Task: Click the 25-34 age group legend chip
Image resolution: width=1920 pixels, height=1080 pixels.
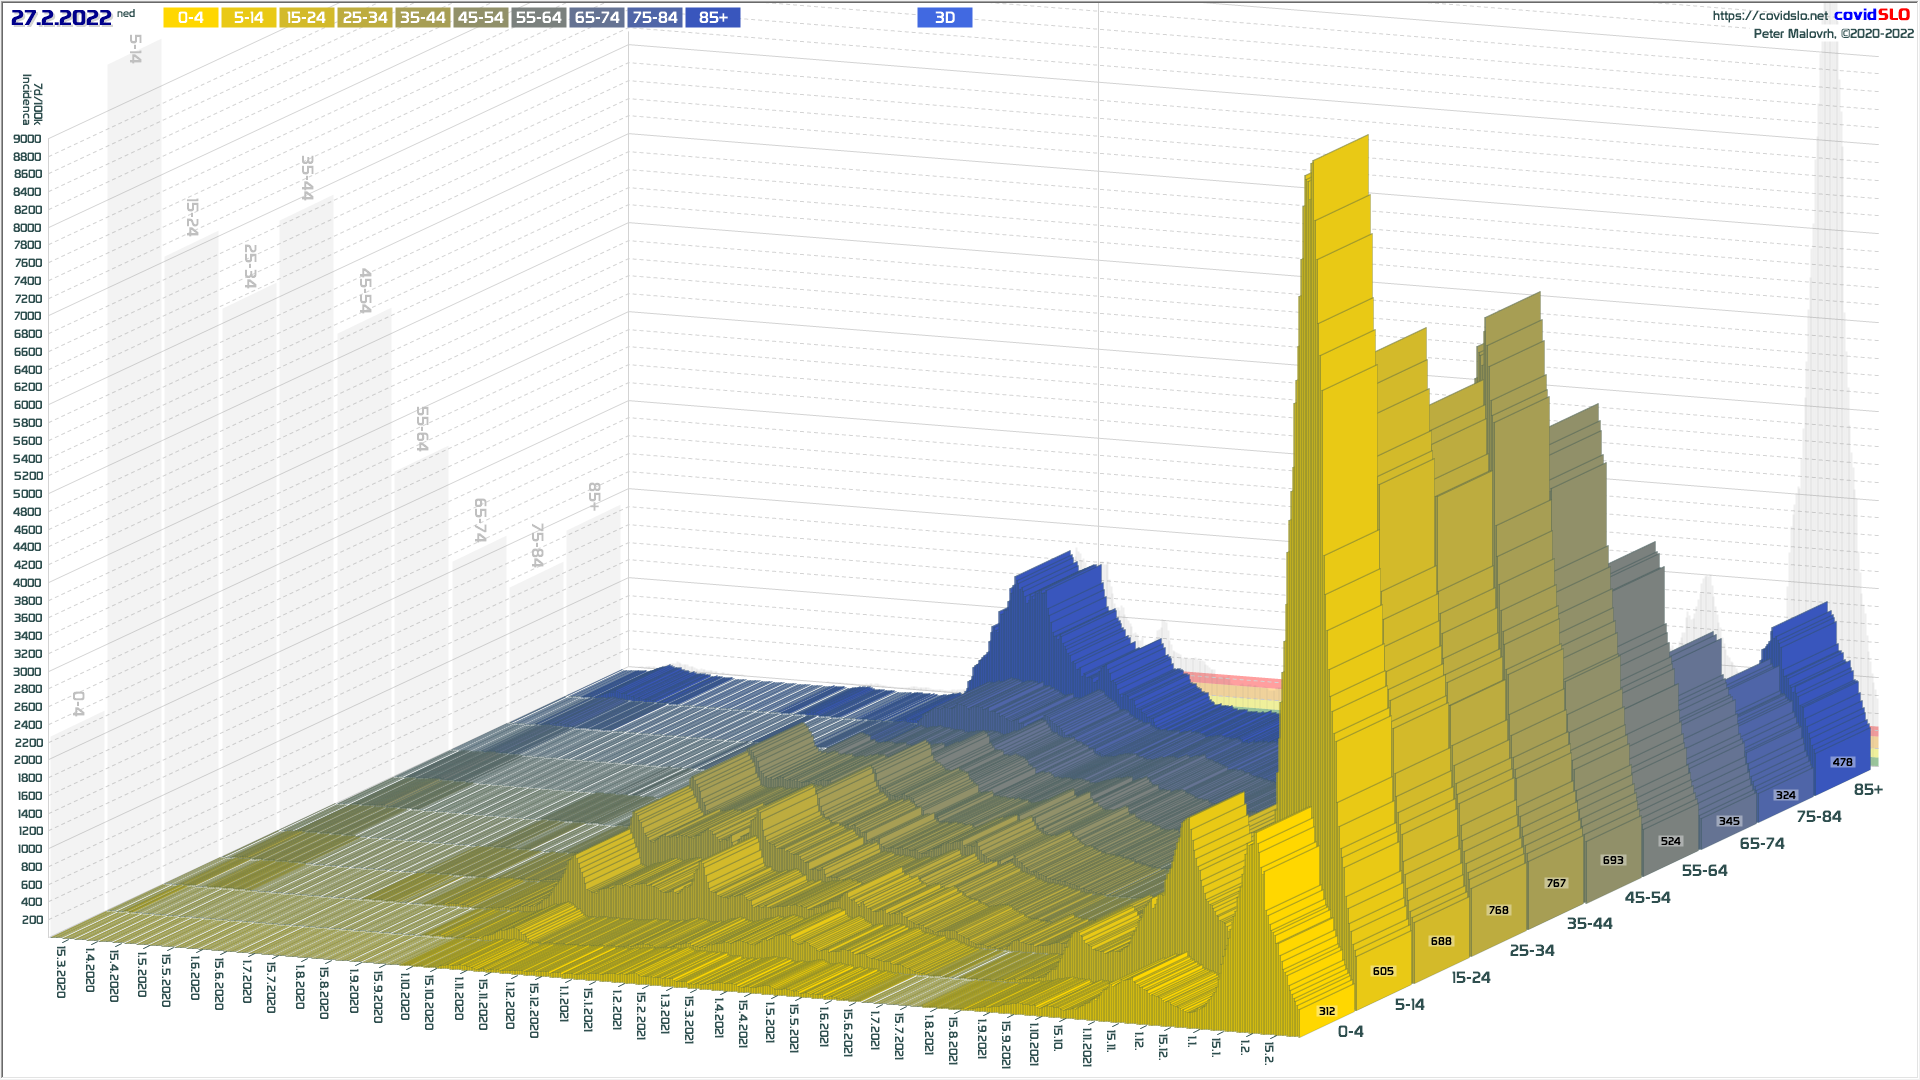Action: [364, 18]
